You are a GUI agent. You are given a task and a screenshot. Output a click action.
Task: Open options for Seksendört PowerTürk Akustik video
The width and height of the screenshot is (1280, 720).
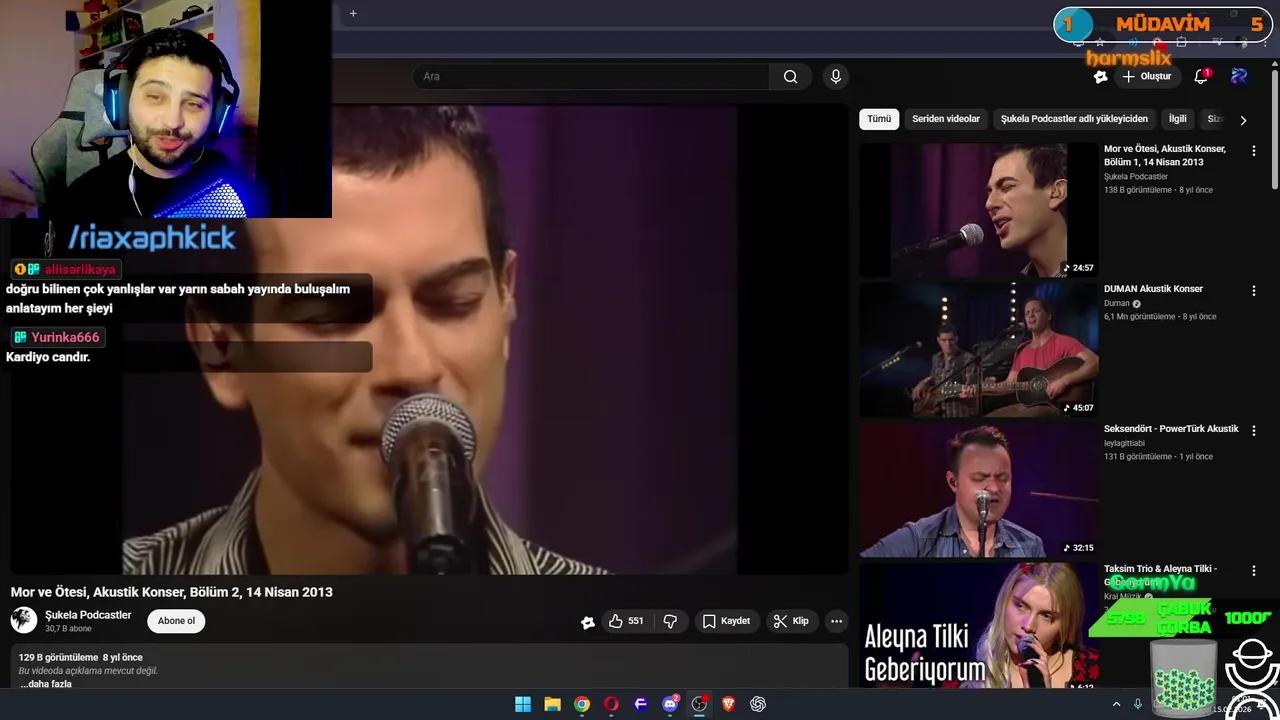coord(1253,431)
